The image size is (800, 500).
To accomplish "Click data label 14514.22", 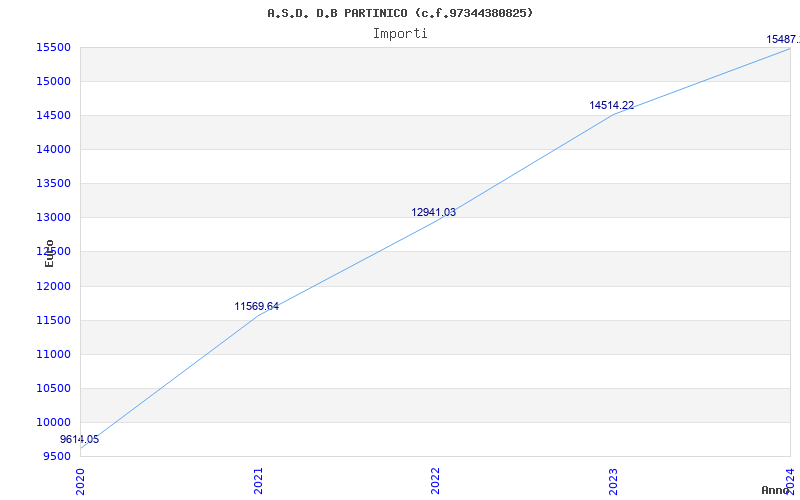I will pyautogui.click(x=612, y=106).
